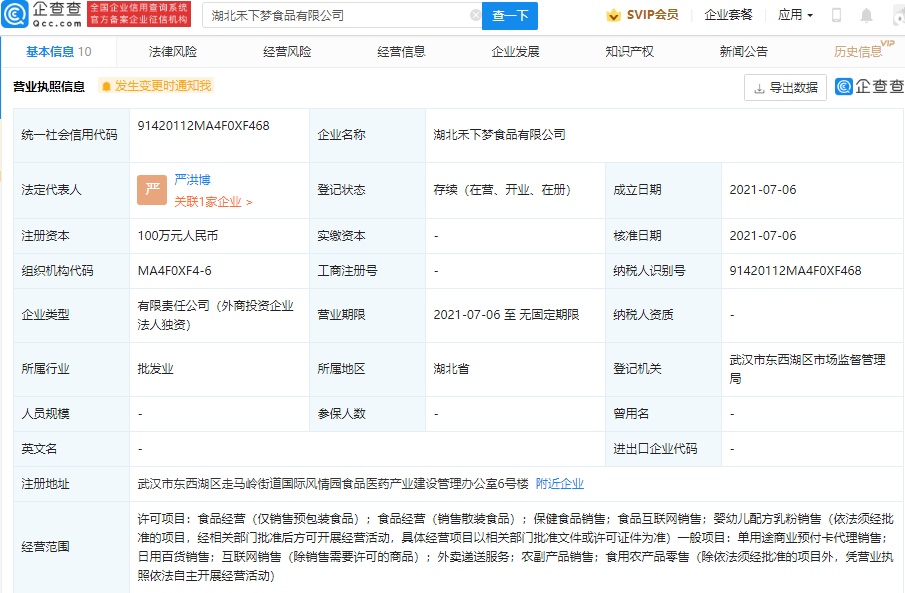Click 核准日期 value 2021-07-06
Image resolution: width=905 pixels, height=593 pixels.
pos(762,236)
